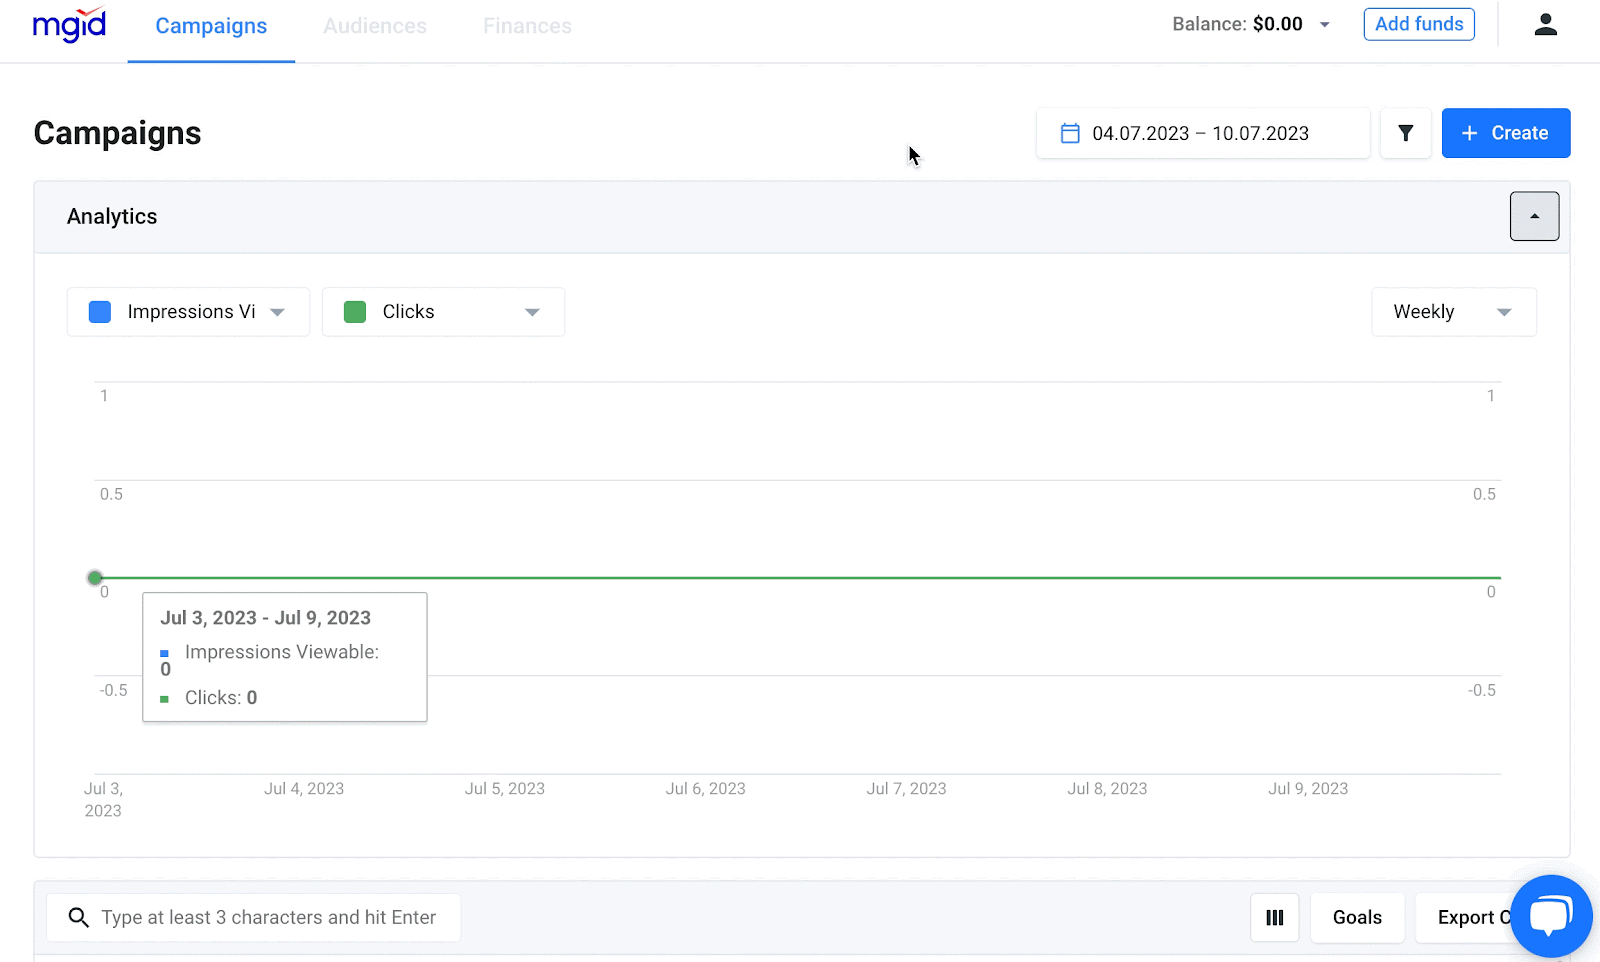Open the live chat bubble icon
Viewport: 1600px width, 962px height.
pos(1549,914)
